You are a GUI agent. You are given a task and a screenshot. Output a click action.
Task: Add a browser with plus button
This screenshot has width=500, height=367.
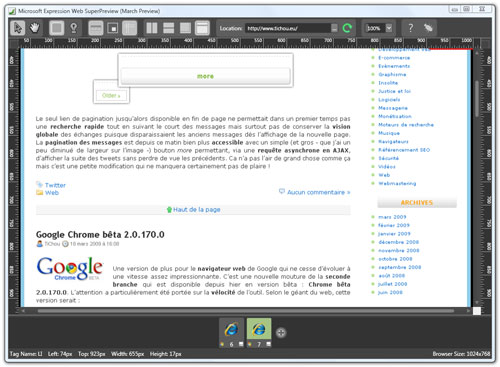point(281,332)
